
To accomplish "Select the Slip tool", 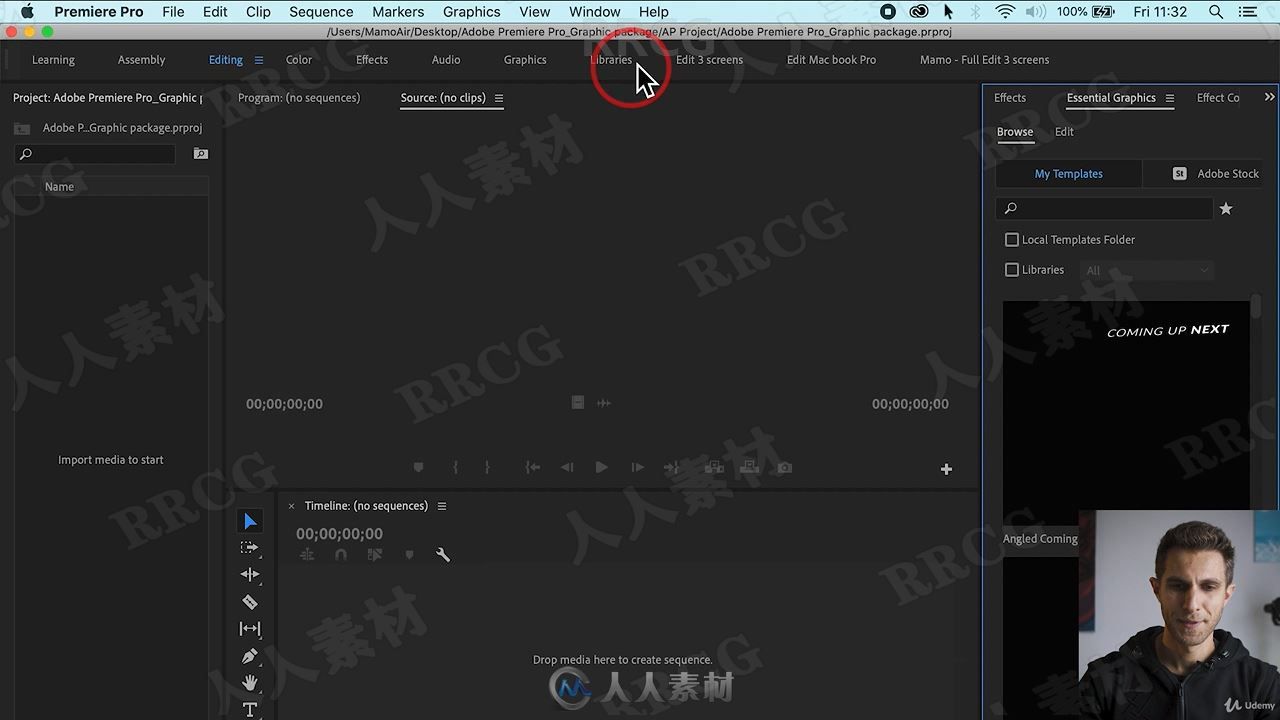I will point(250,629).
